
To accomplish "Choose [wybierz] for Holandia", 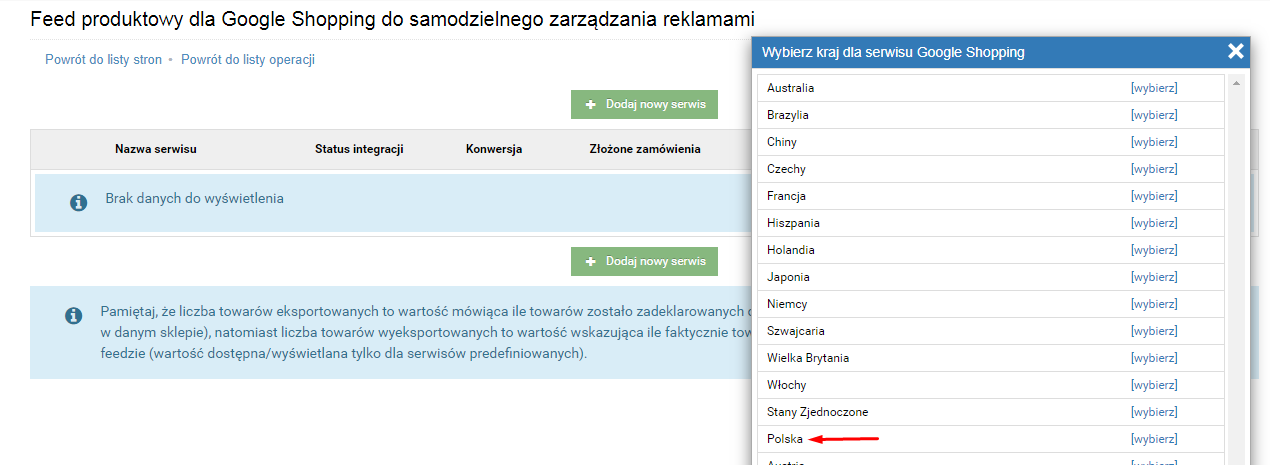I will click(x=1154, y=250).
